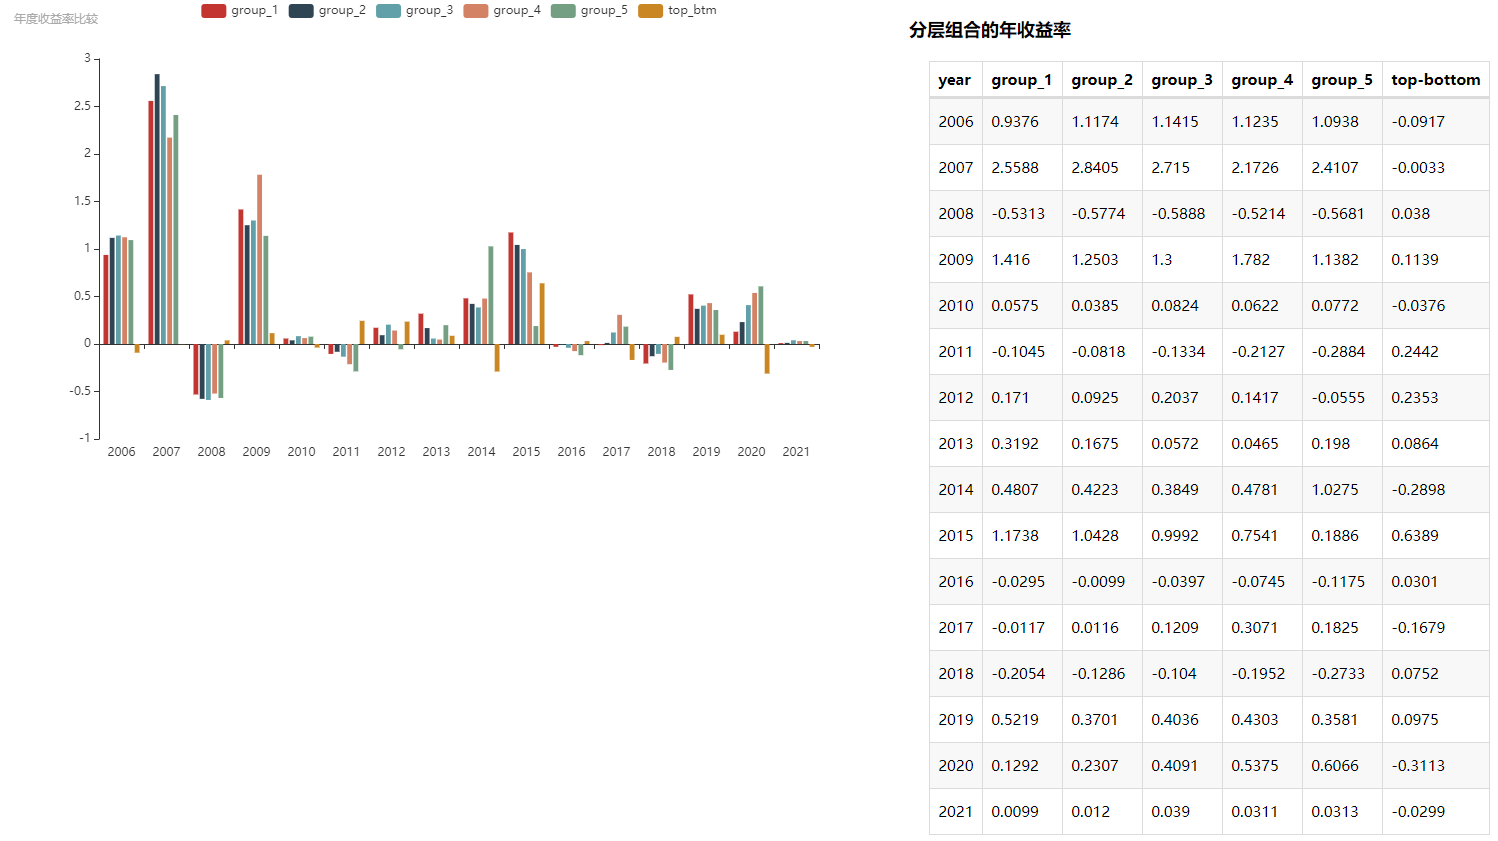Screen dimensions: 1498x841
Task: Select the 2006 year cell in table
Action: [x=955, y=122]
